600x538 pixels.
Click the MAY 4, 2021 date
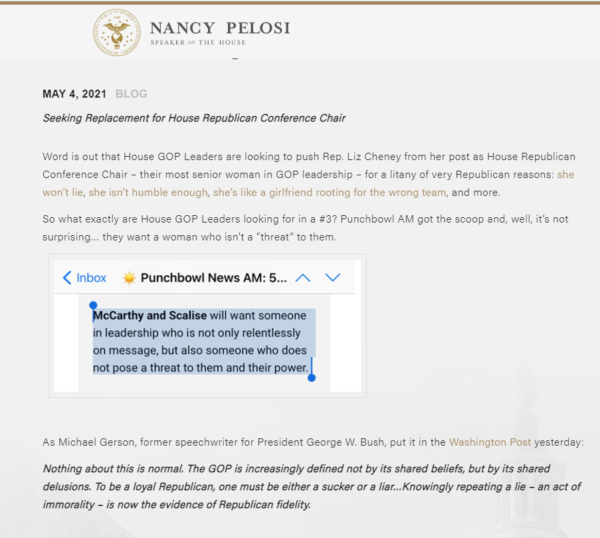coord(74,94)
